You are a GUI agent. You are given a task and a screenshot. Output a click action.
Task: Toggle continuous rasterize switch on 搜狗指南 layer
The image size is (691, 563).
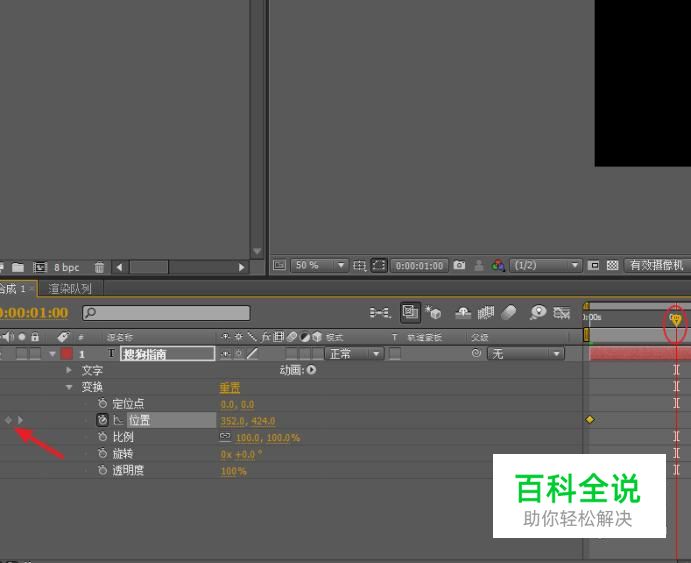(238, 354)
